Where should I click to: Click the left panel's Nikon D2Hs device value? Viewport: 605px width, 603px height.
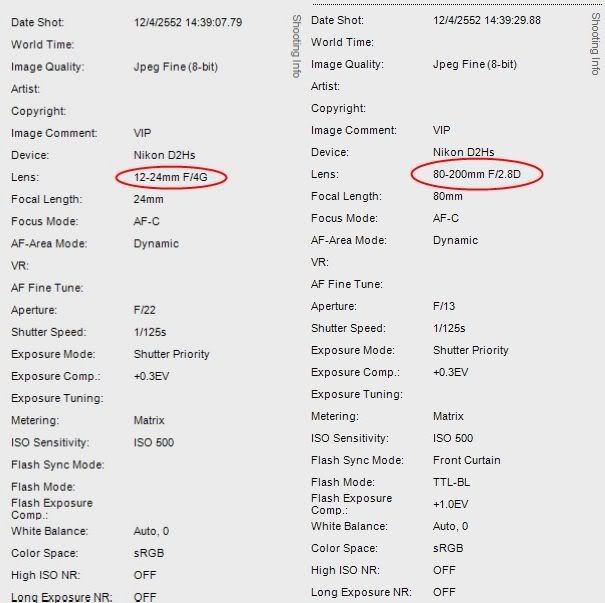point(164,155)
